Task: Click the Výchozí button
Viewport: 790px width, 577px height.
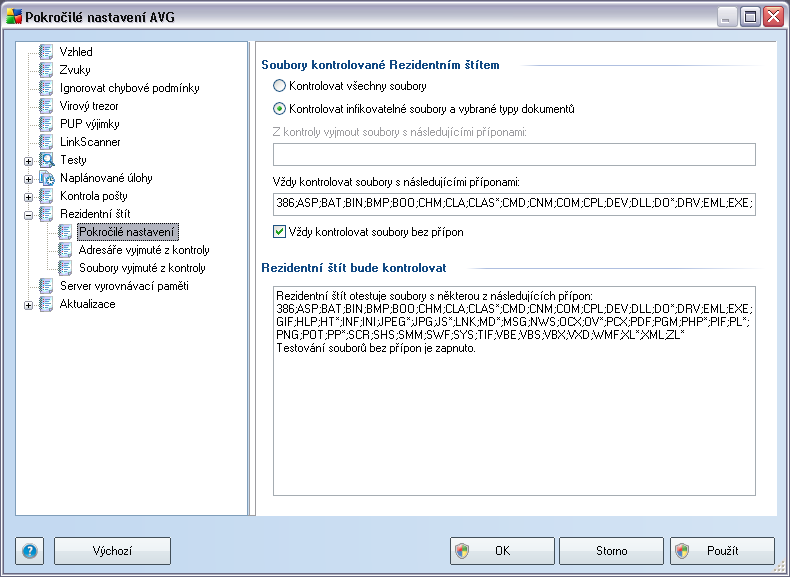Action: (x=112, y=551)
